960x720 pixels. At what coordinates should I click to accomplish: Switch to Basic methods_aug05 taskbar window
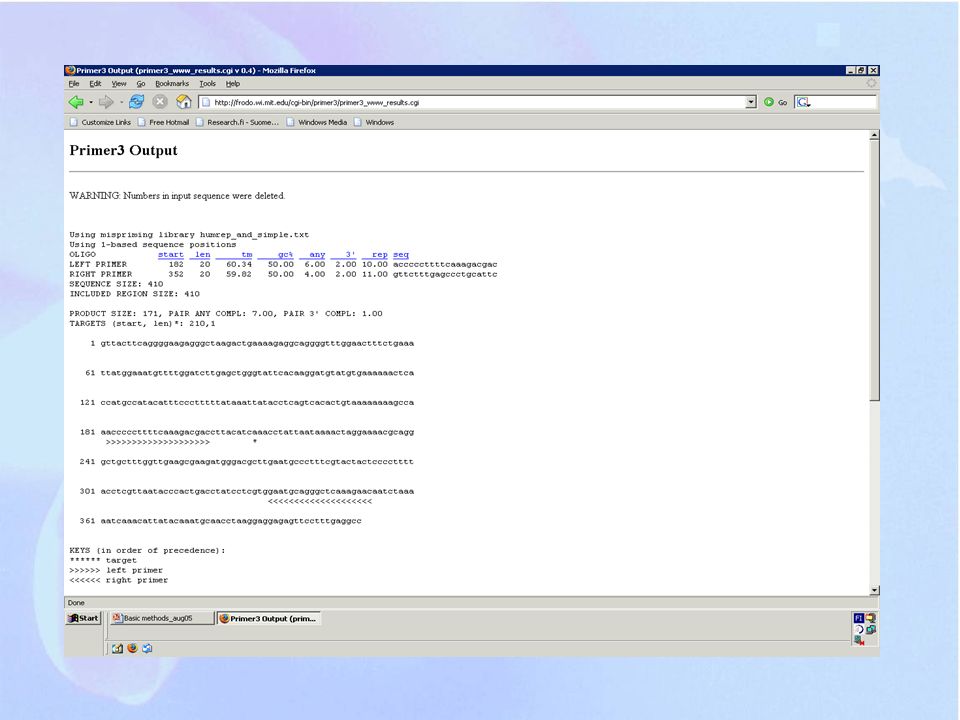coord(162,618)
